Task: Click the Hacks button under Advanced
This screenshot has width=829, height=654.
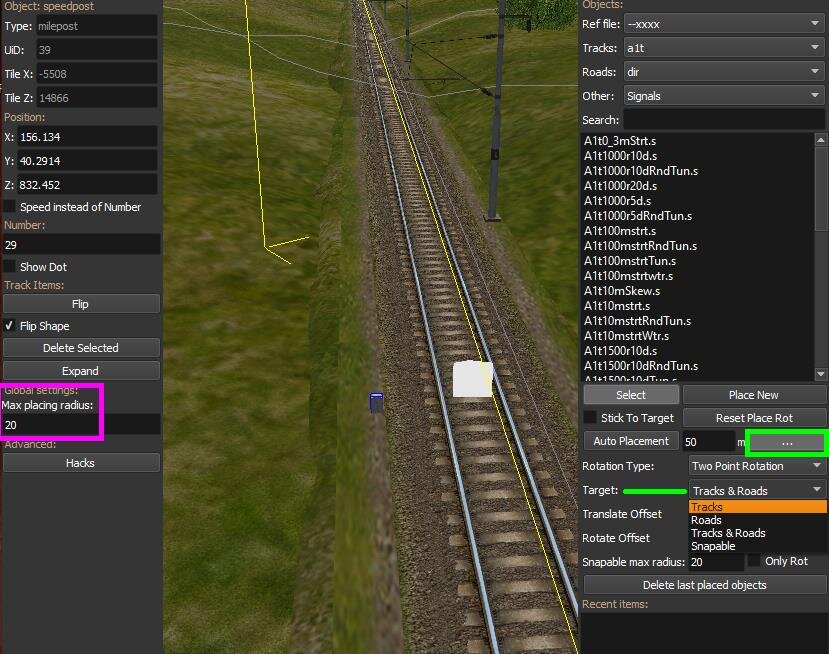Action: coord(81,463)
